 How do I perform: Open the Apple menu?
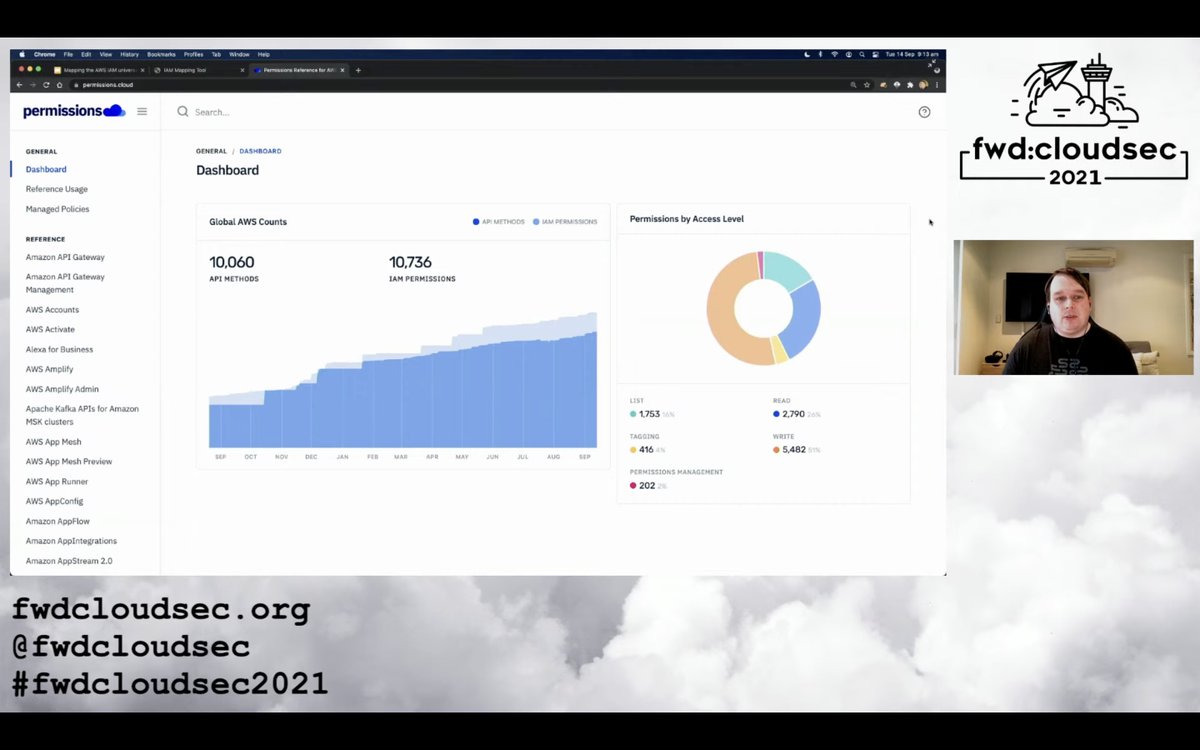(x=22, y=54)
